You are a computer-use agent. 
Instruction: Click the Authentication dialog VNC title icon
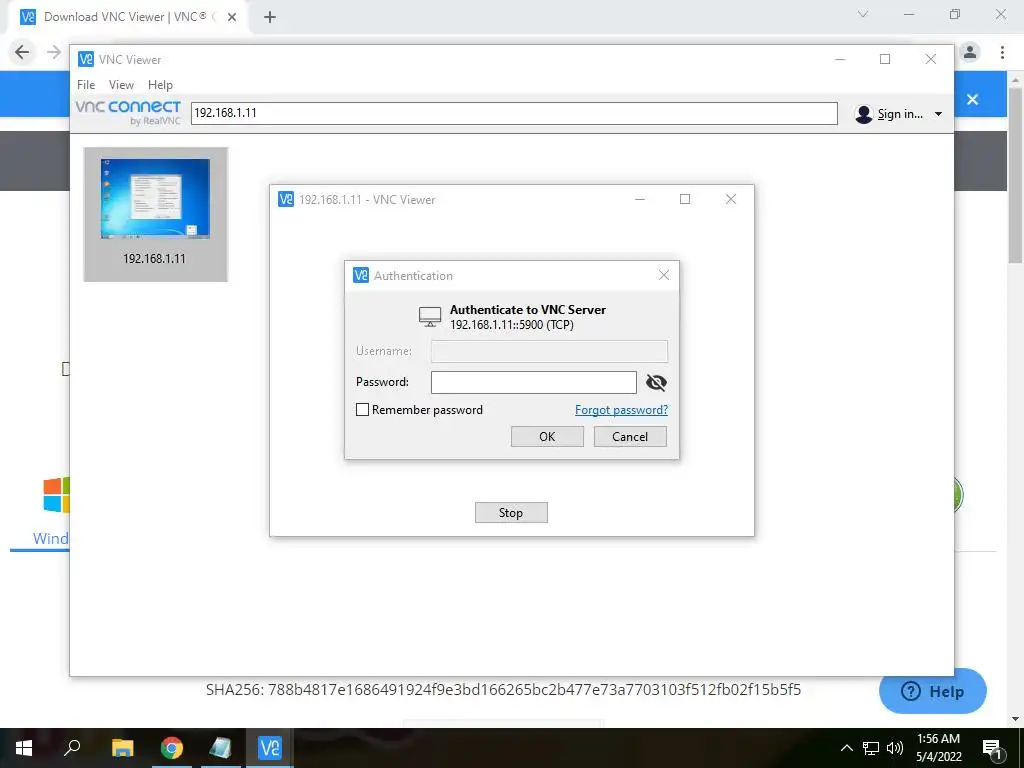(x=360, y=275)
